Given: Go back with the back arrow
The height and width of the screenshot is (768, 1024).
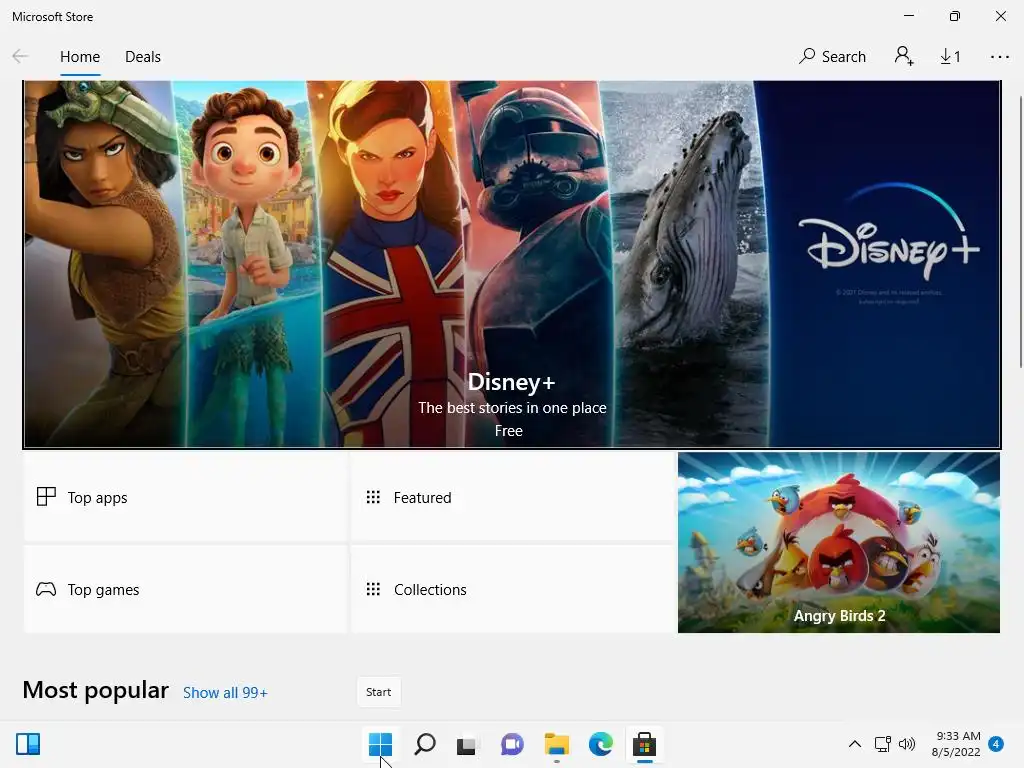Looking at the screenshot, I should point(20,57).
